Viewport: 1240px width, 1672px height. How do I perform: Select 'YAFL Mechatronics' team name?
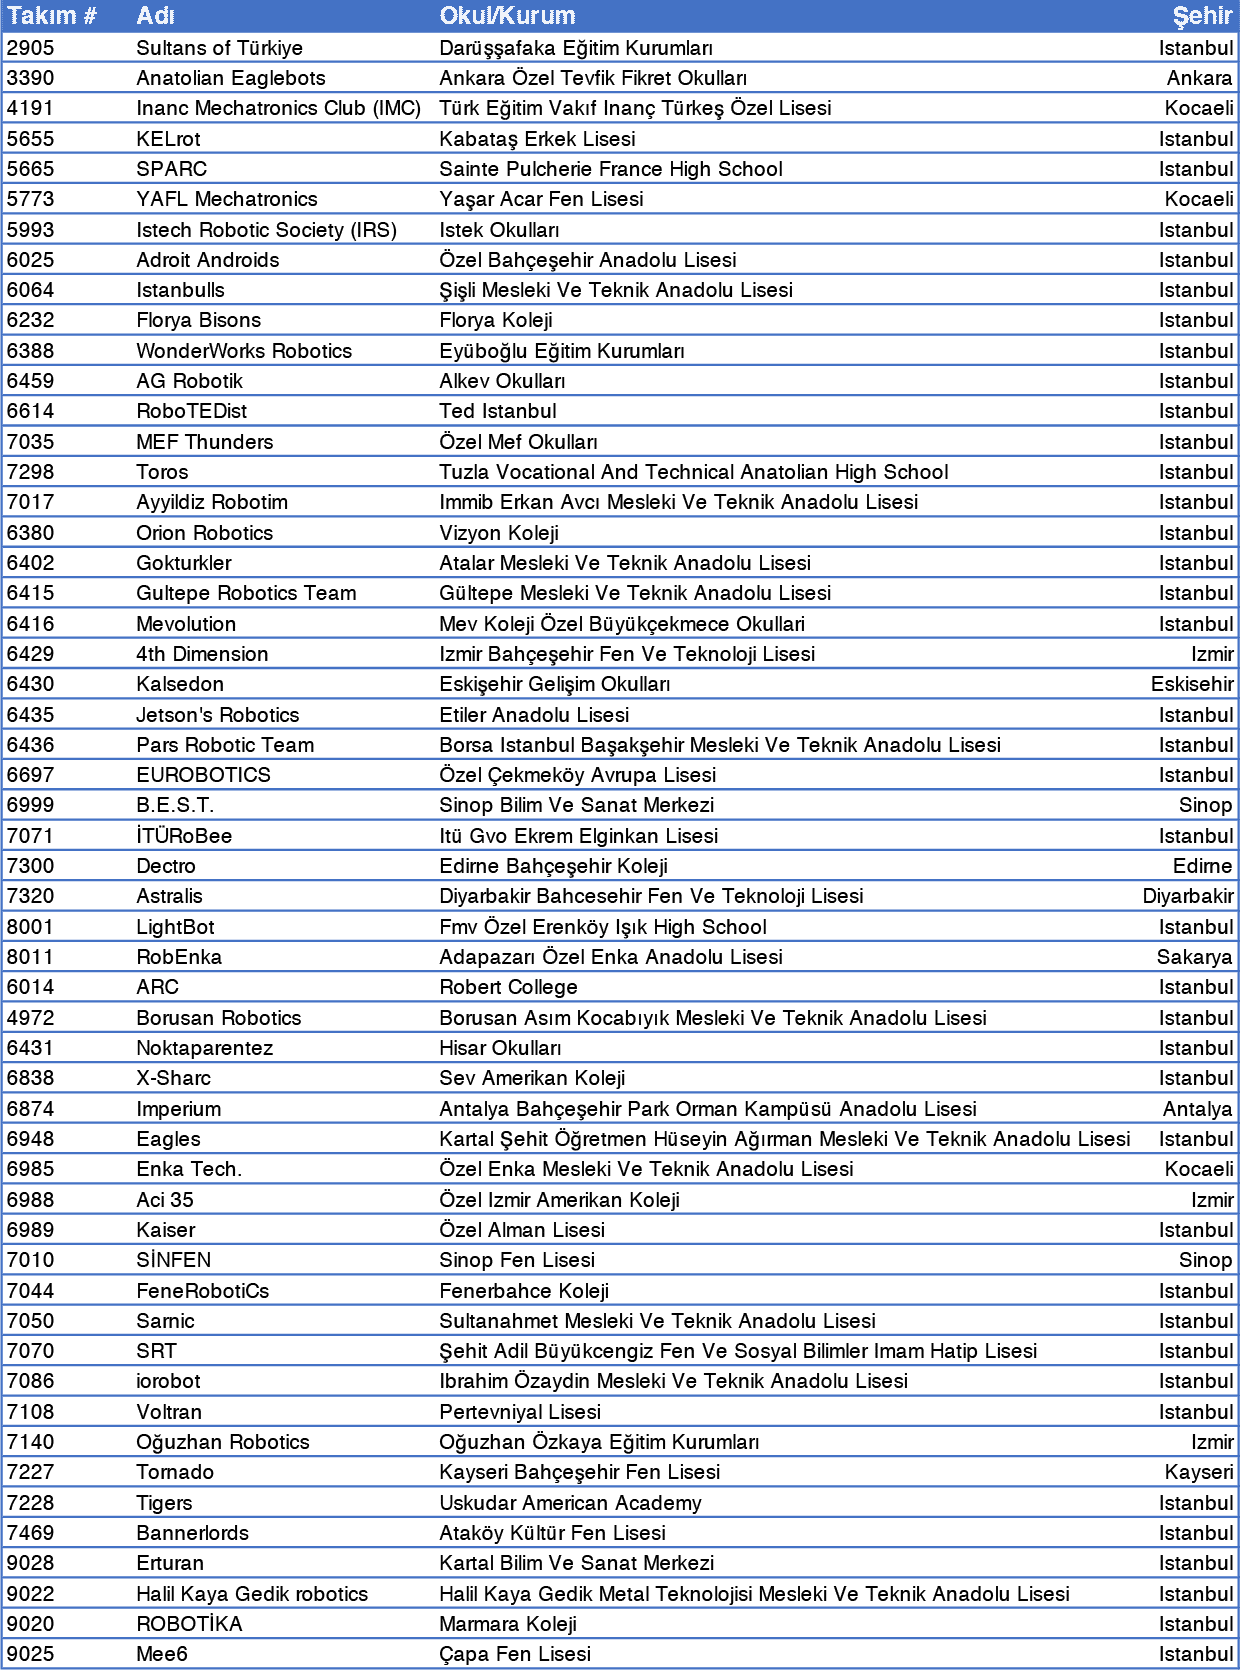(227, 199)
